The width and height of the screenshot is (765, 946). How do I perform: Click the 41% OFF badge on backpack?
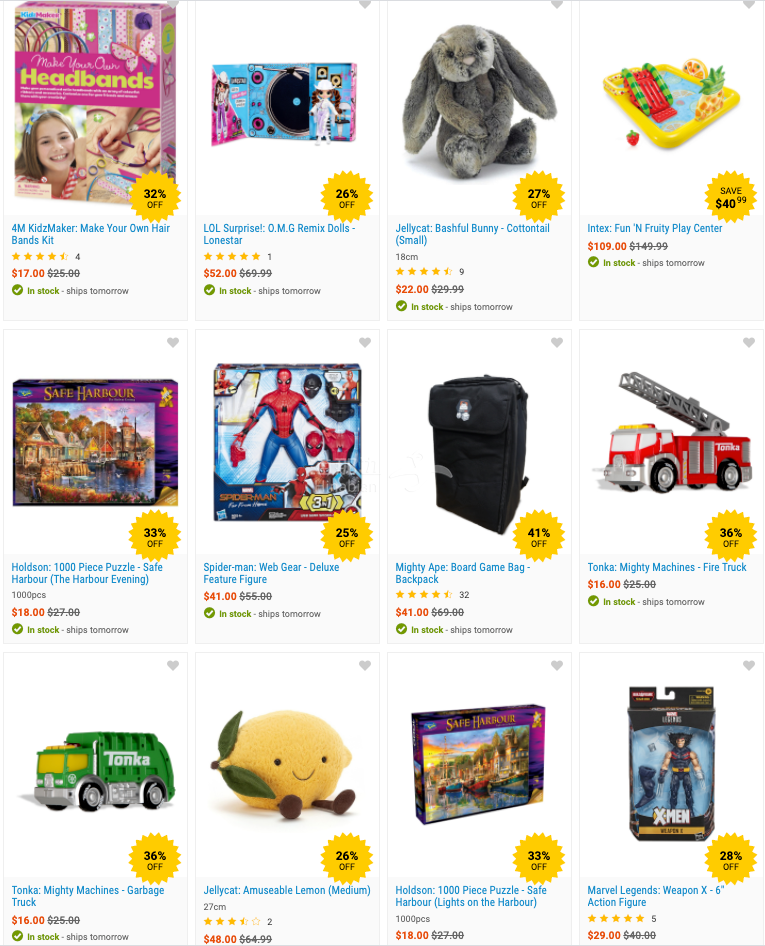click(538, 536)
